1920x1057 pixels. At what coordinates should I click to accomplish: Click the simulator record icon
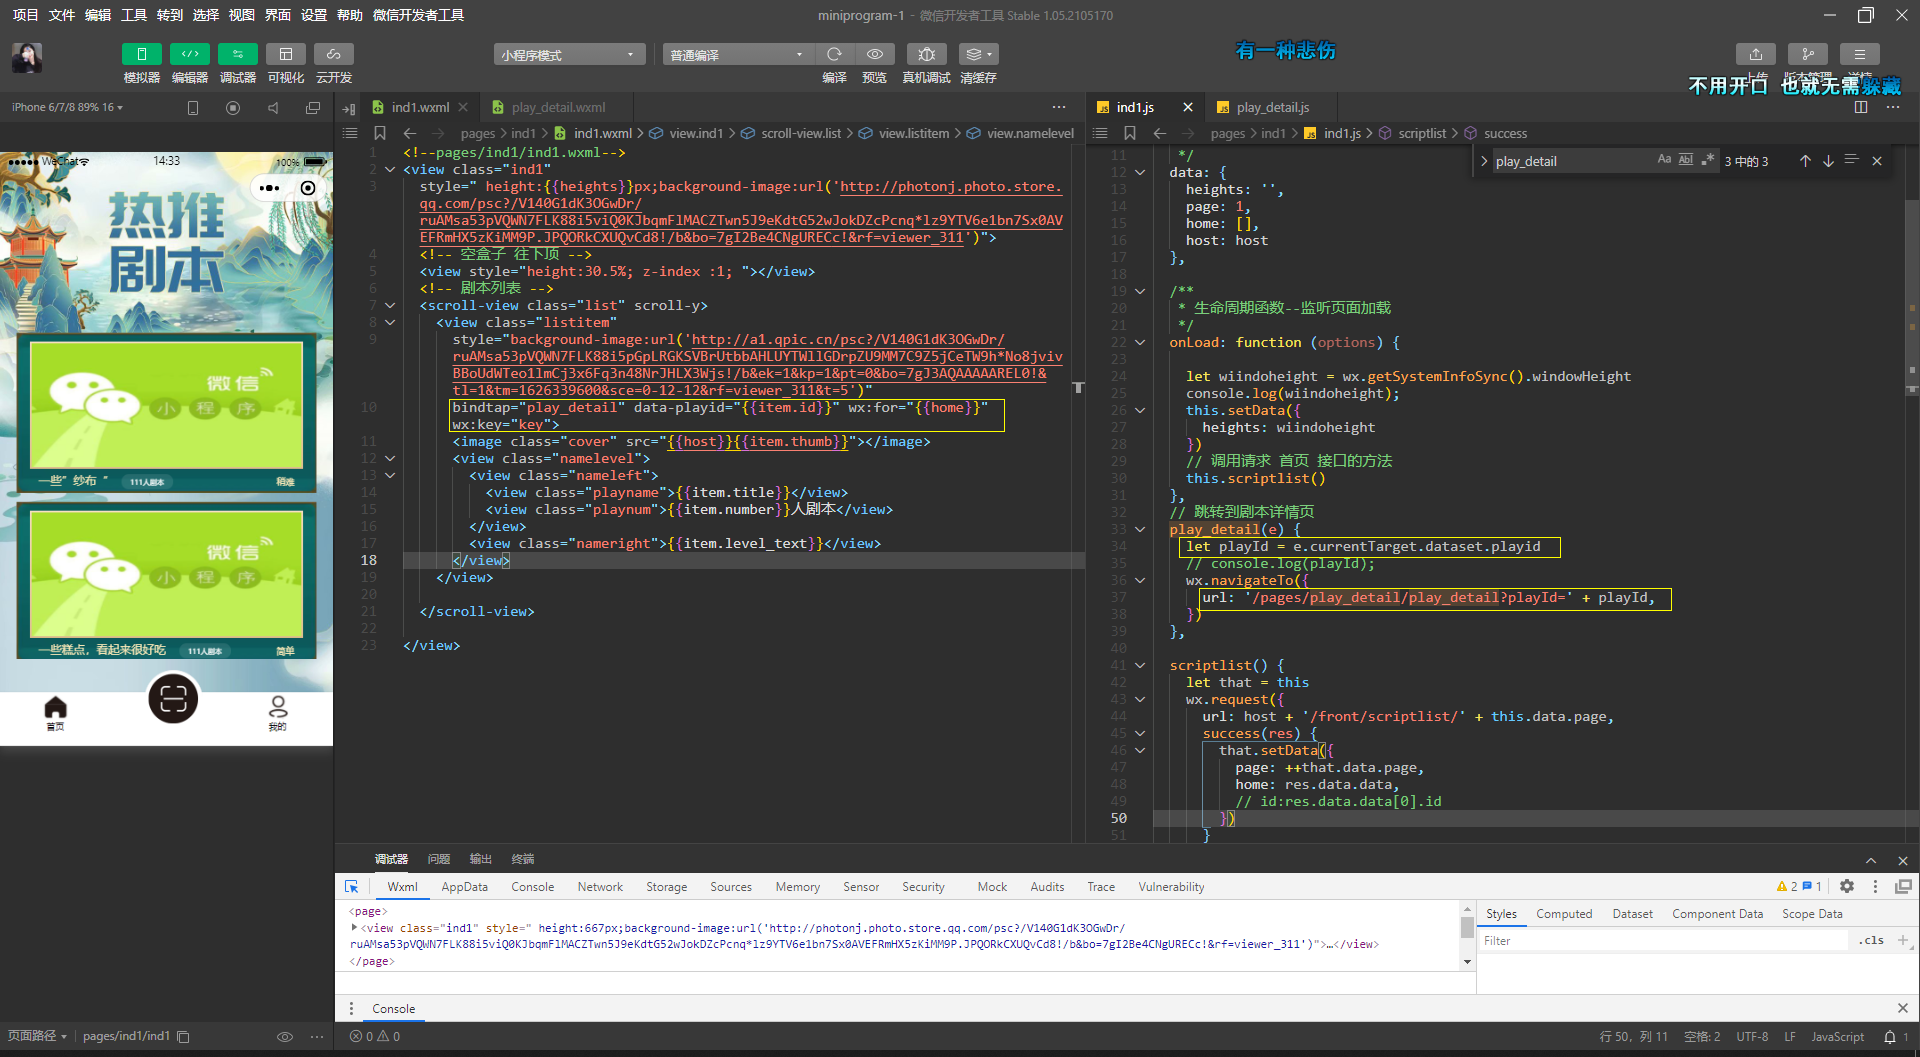click(x=233, y=108)
